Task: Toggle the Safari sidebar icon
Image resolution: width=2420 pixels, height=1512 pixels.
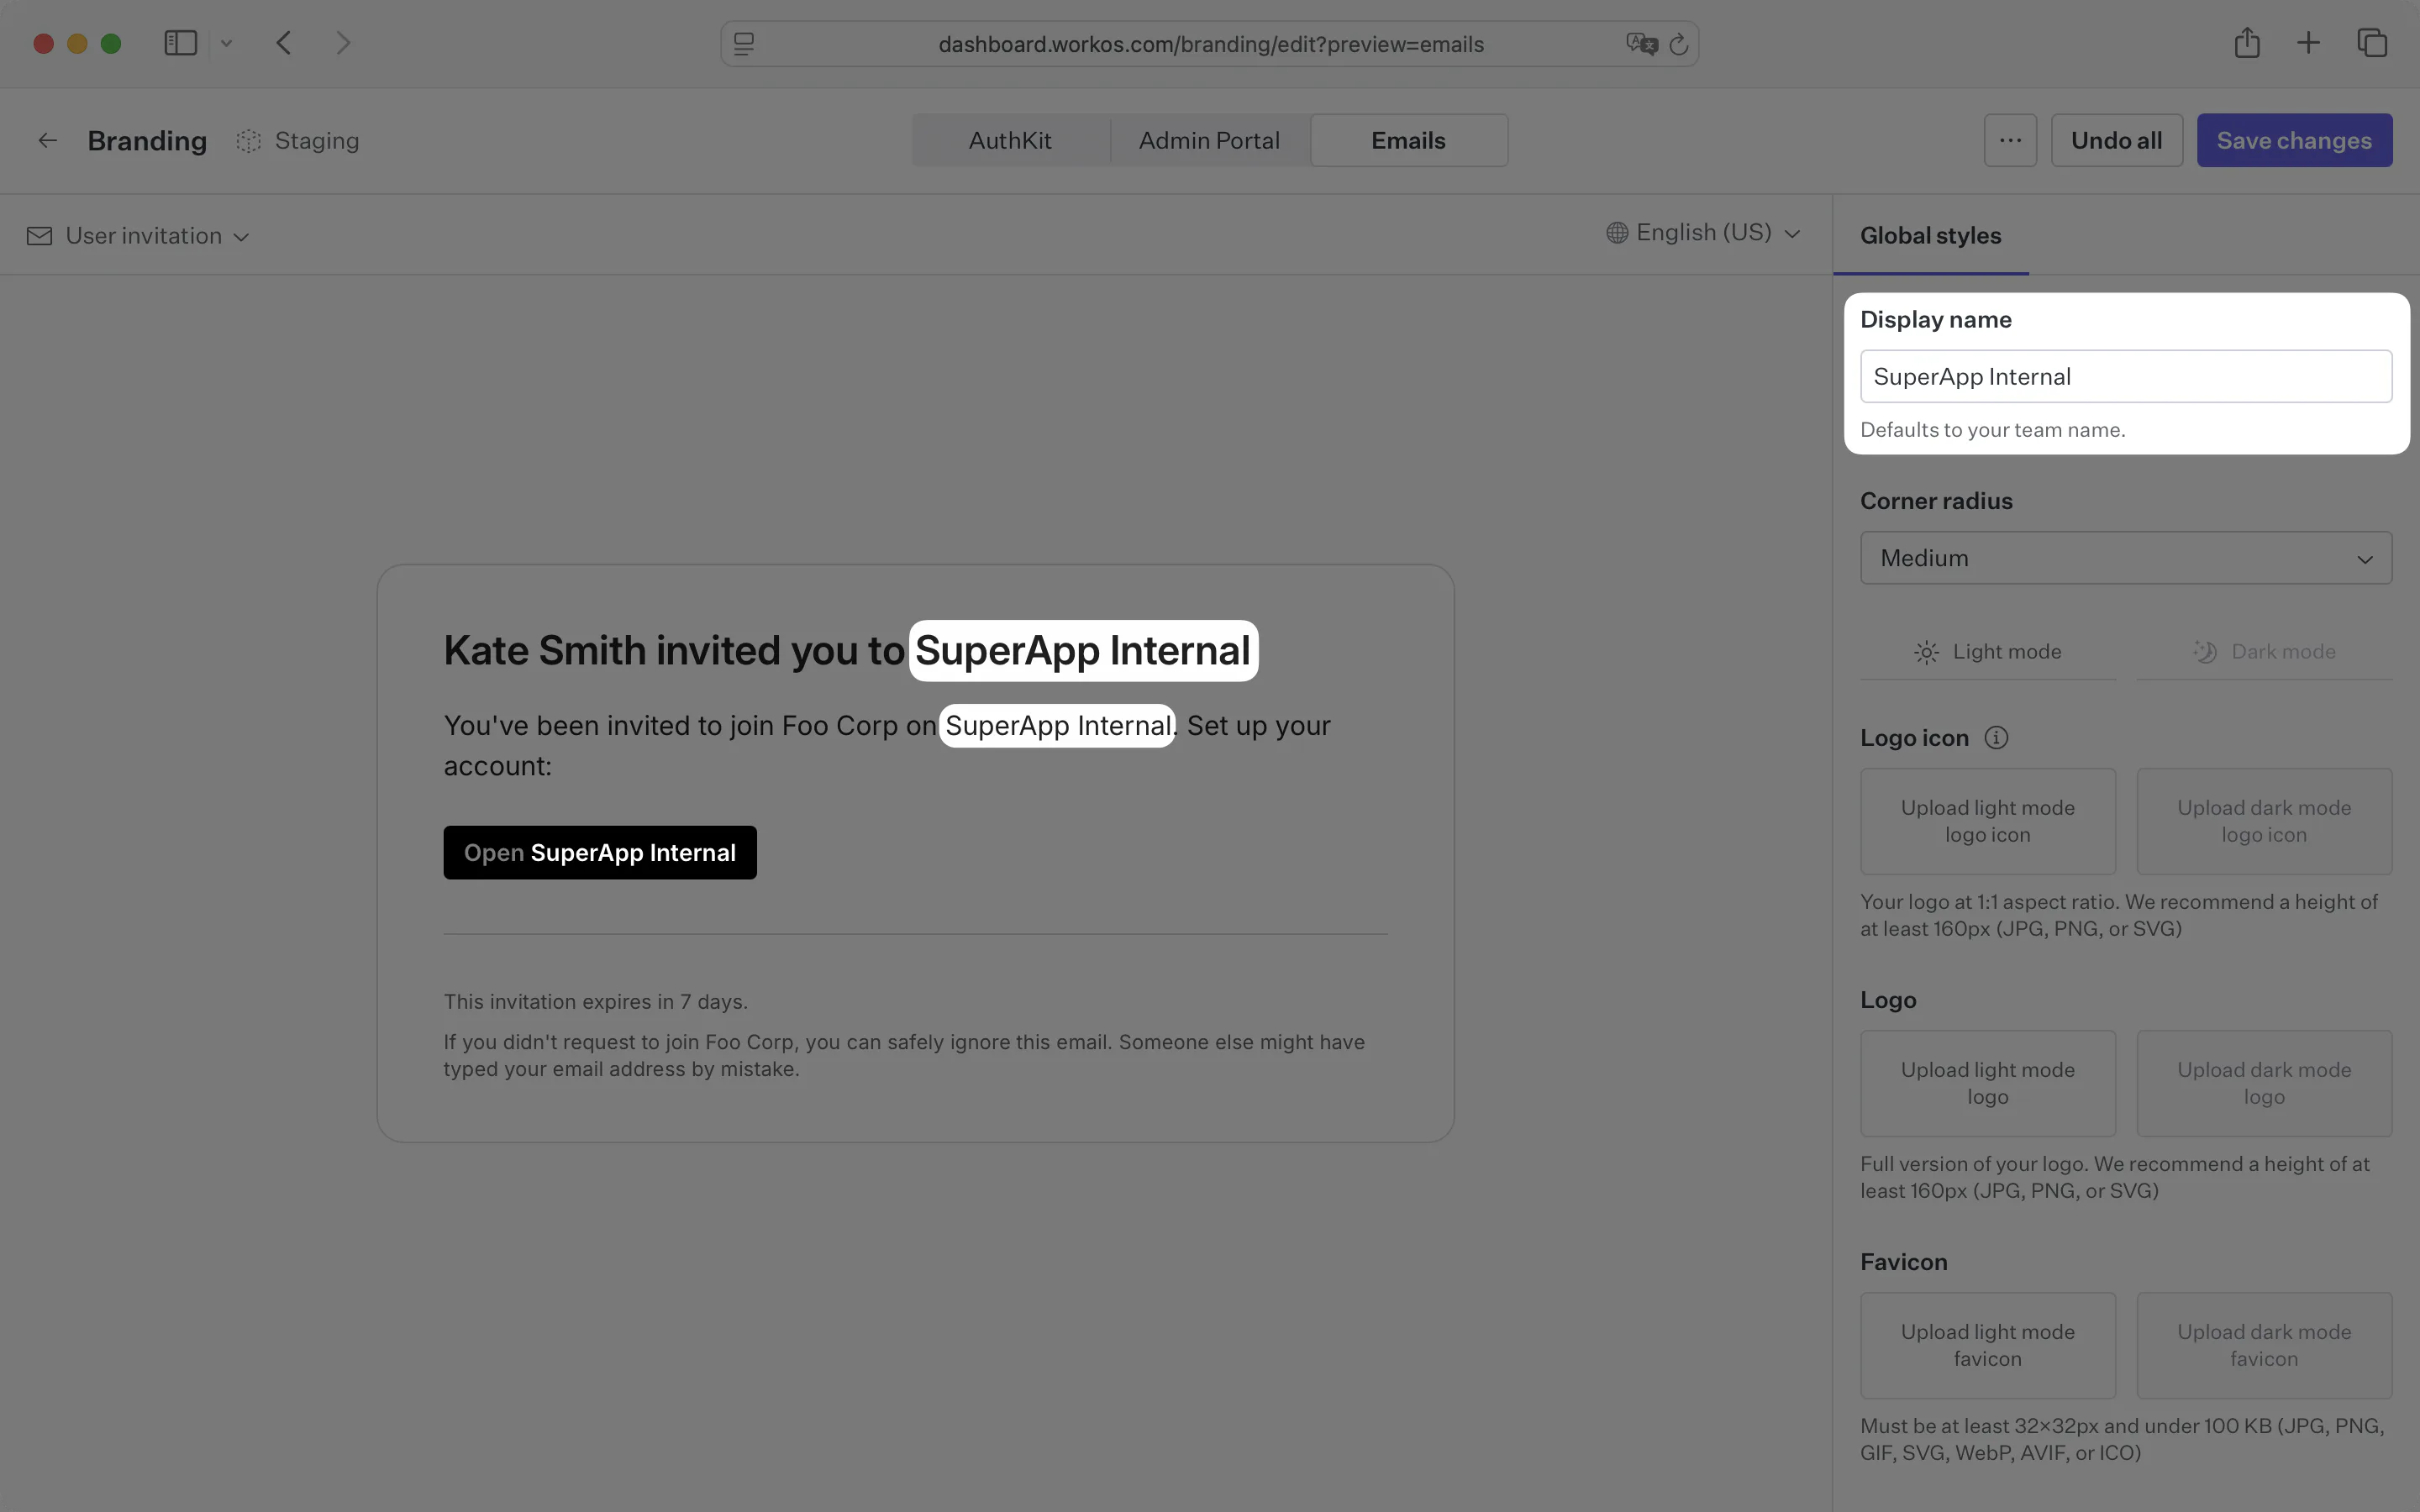Action: pyautogui.click(x=180, y=43)
